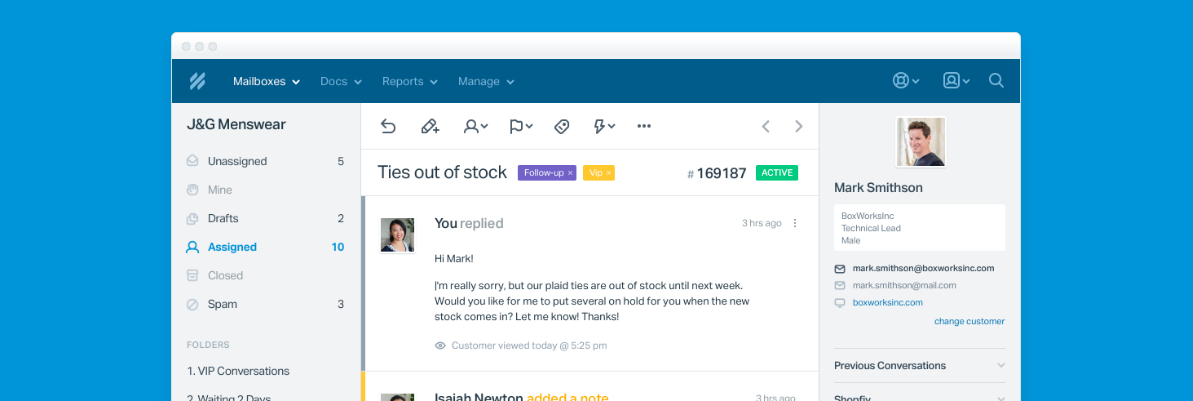
Task: Click the 3 hrs ago timestamp
Action: tap(762, 223)
